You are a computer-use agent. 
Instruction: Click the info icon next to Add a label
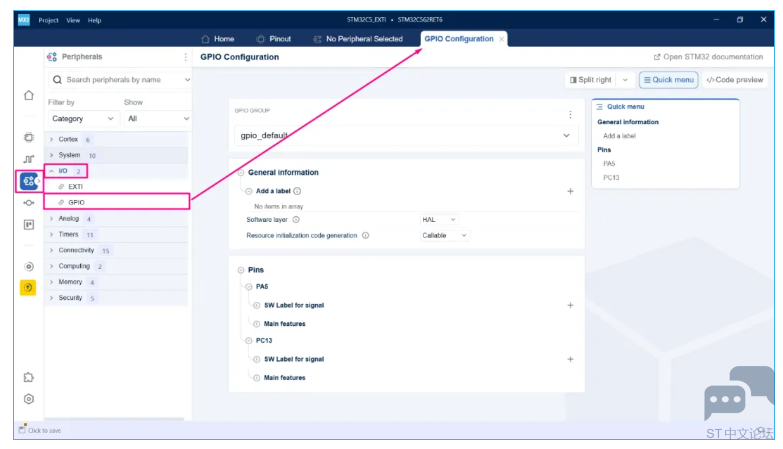click(x=297, y=191)
